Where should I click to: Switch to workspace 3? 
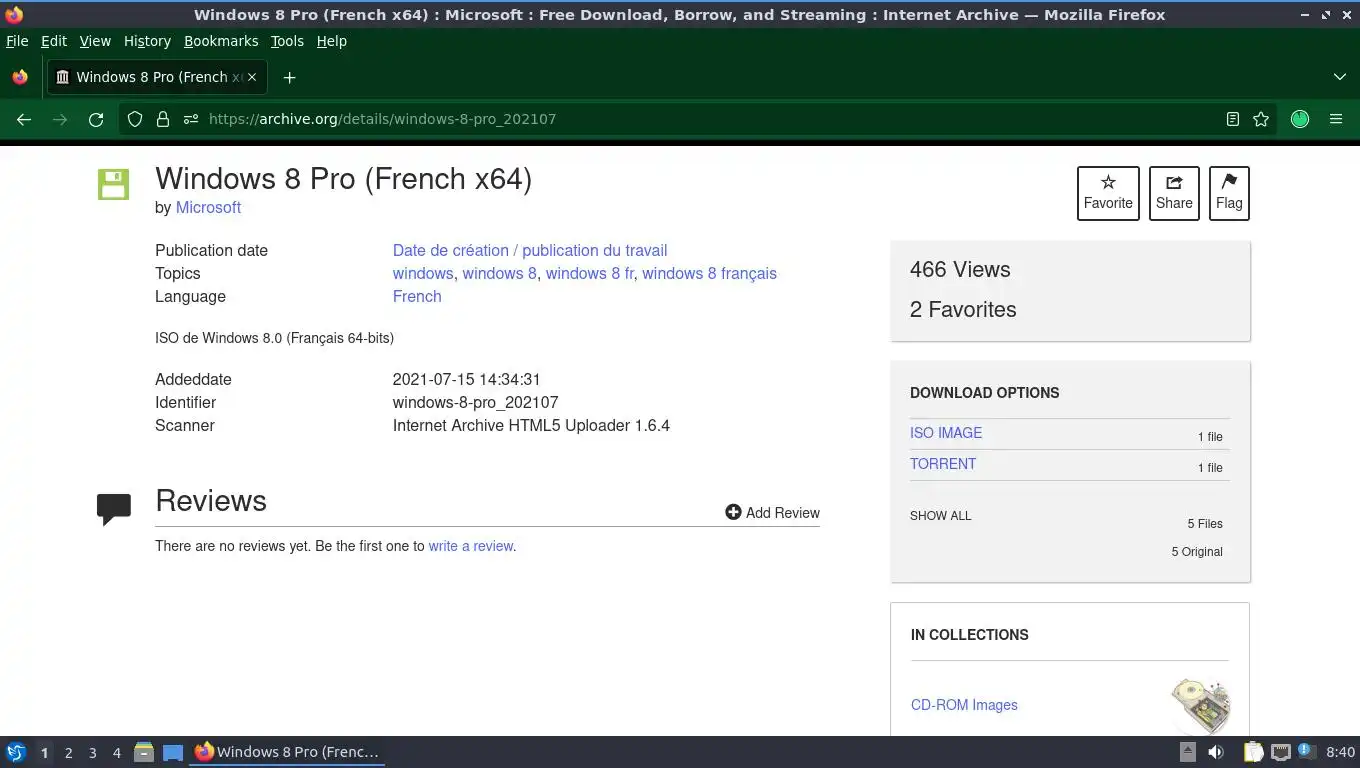92,752
